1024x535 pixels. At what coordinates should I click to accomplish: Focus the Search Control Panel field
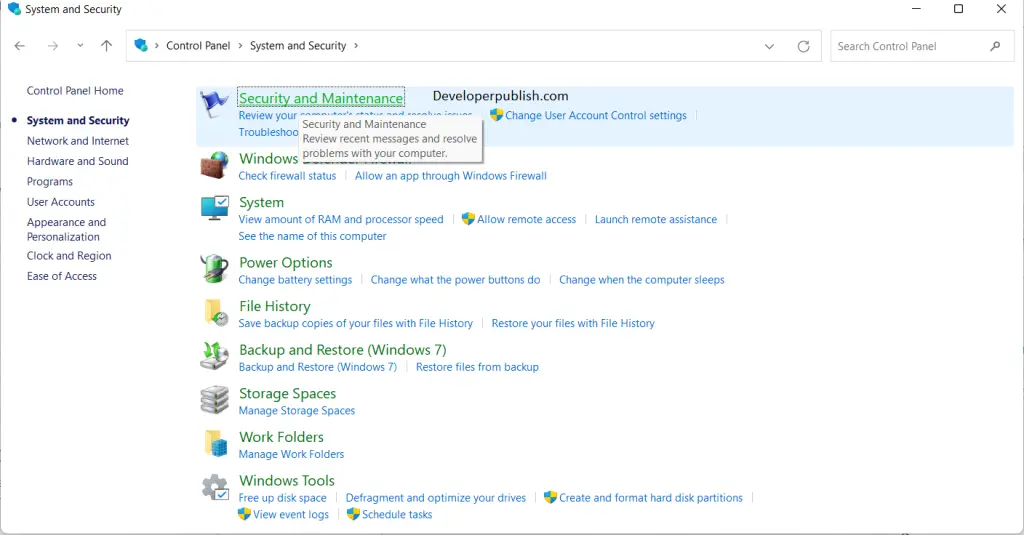point(922,46)
